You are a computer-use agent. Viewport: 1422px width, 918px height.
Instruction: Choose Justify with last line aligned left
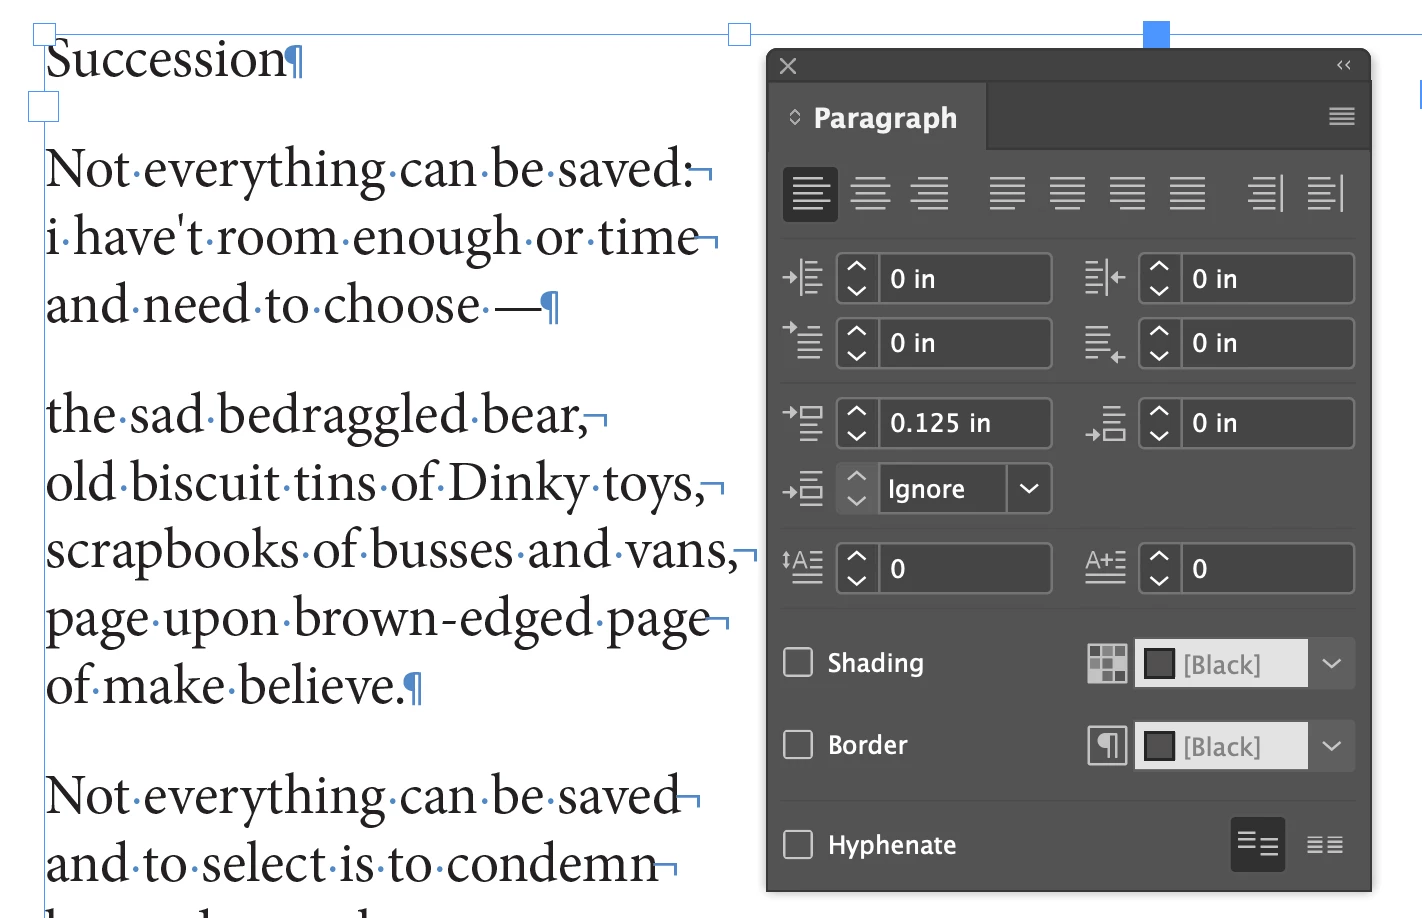1007,194
